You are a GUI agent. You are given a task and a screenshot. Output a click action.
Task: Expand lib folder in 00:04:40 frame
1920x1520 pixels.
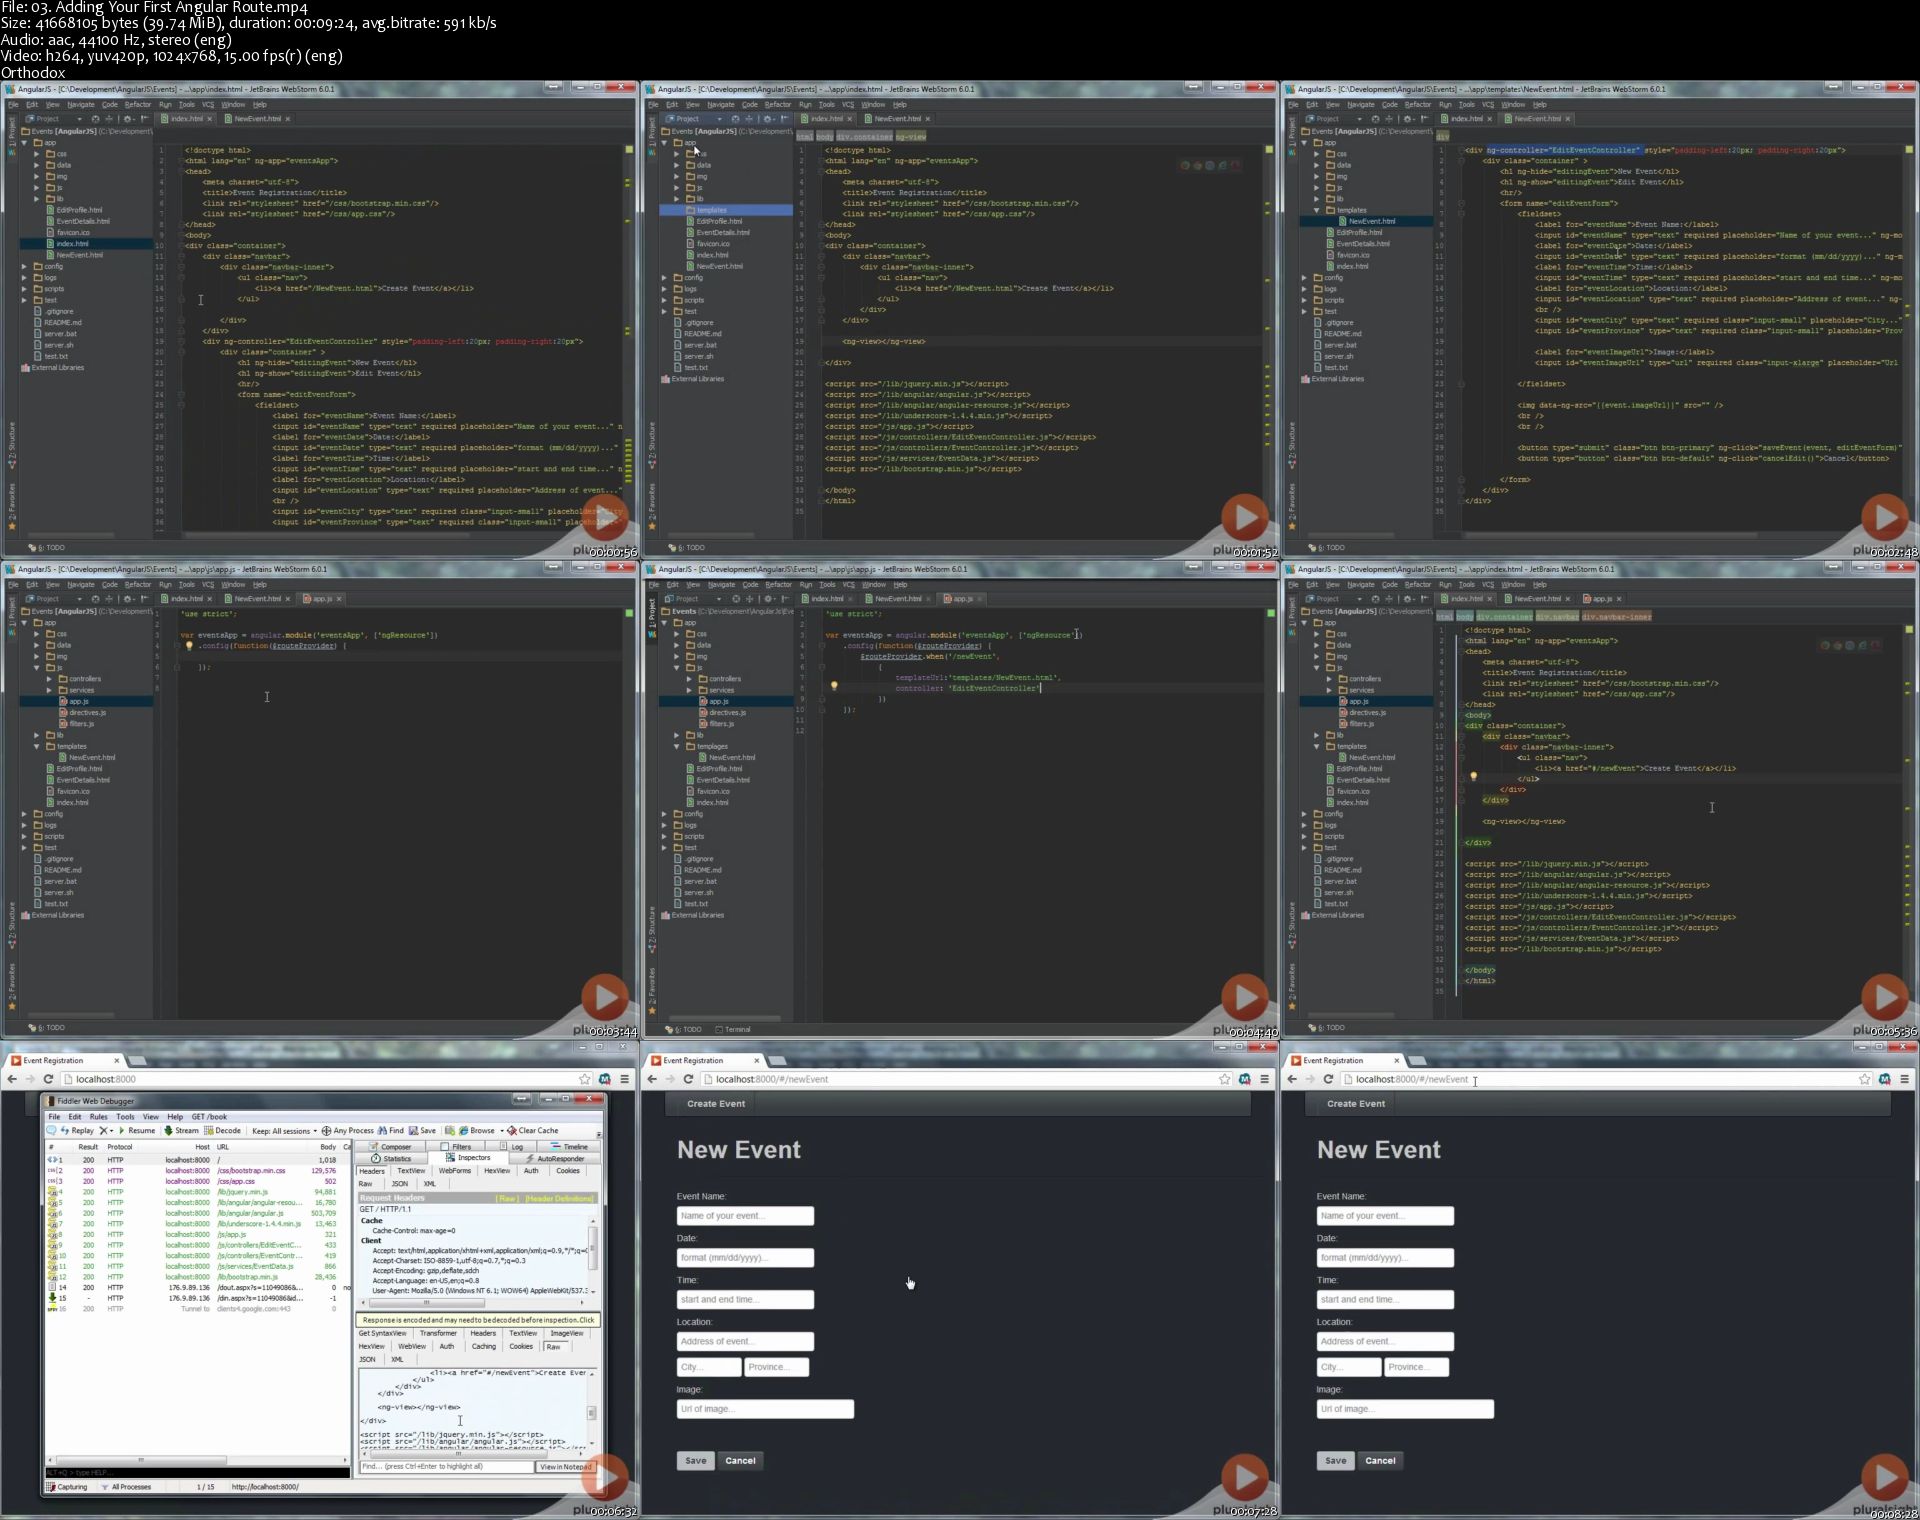(677, 735)
